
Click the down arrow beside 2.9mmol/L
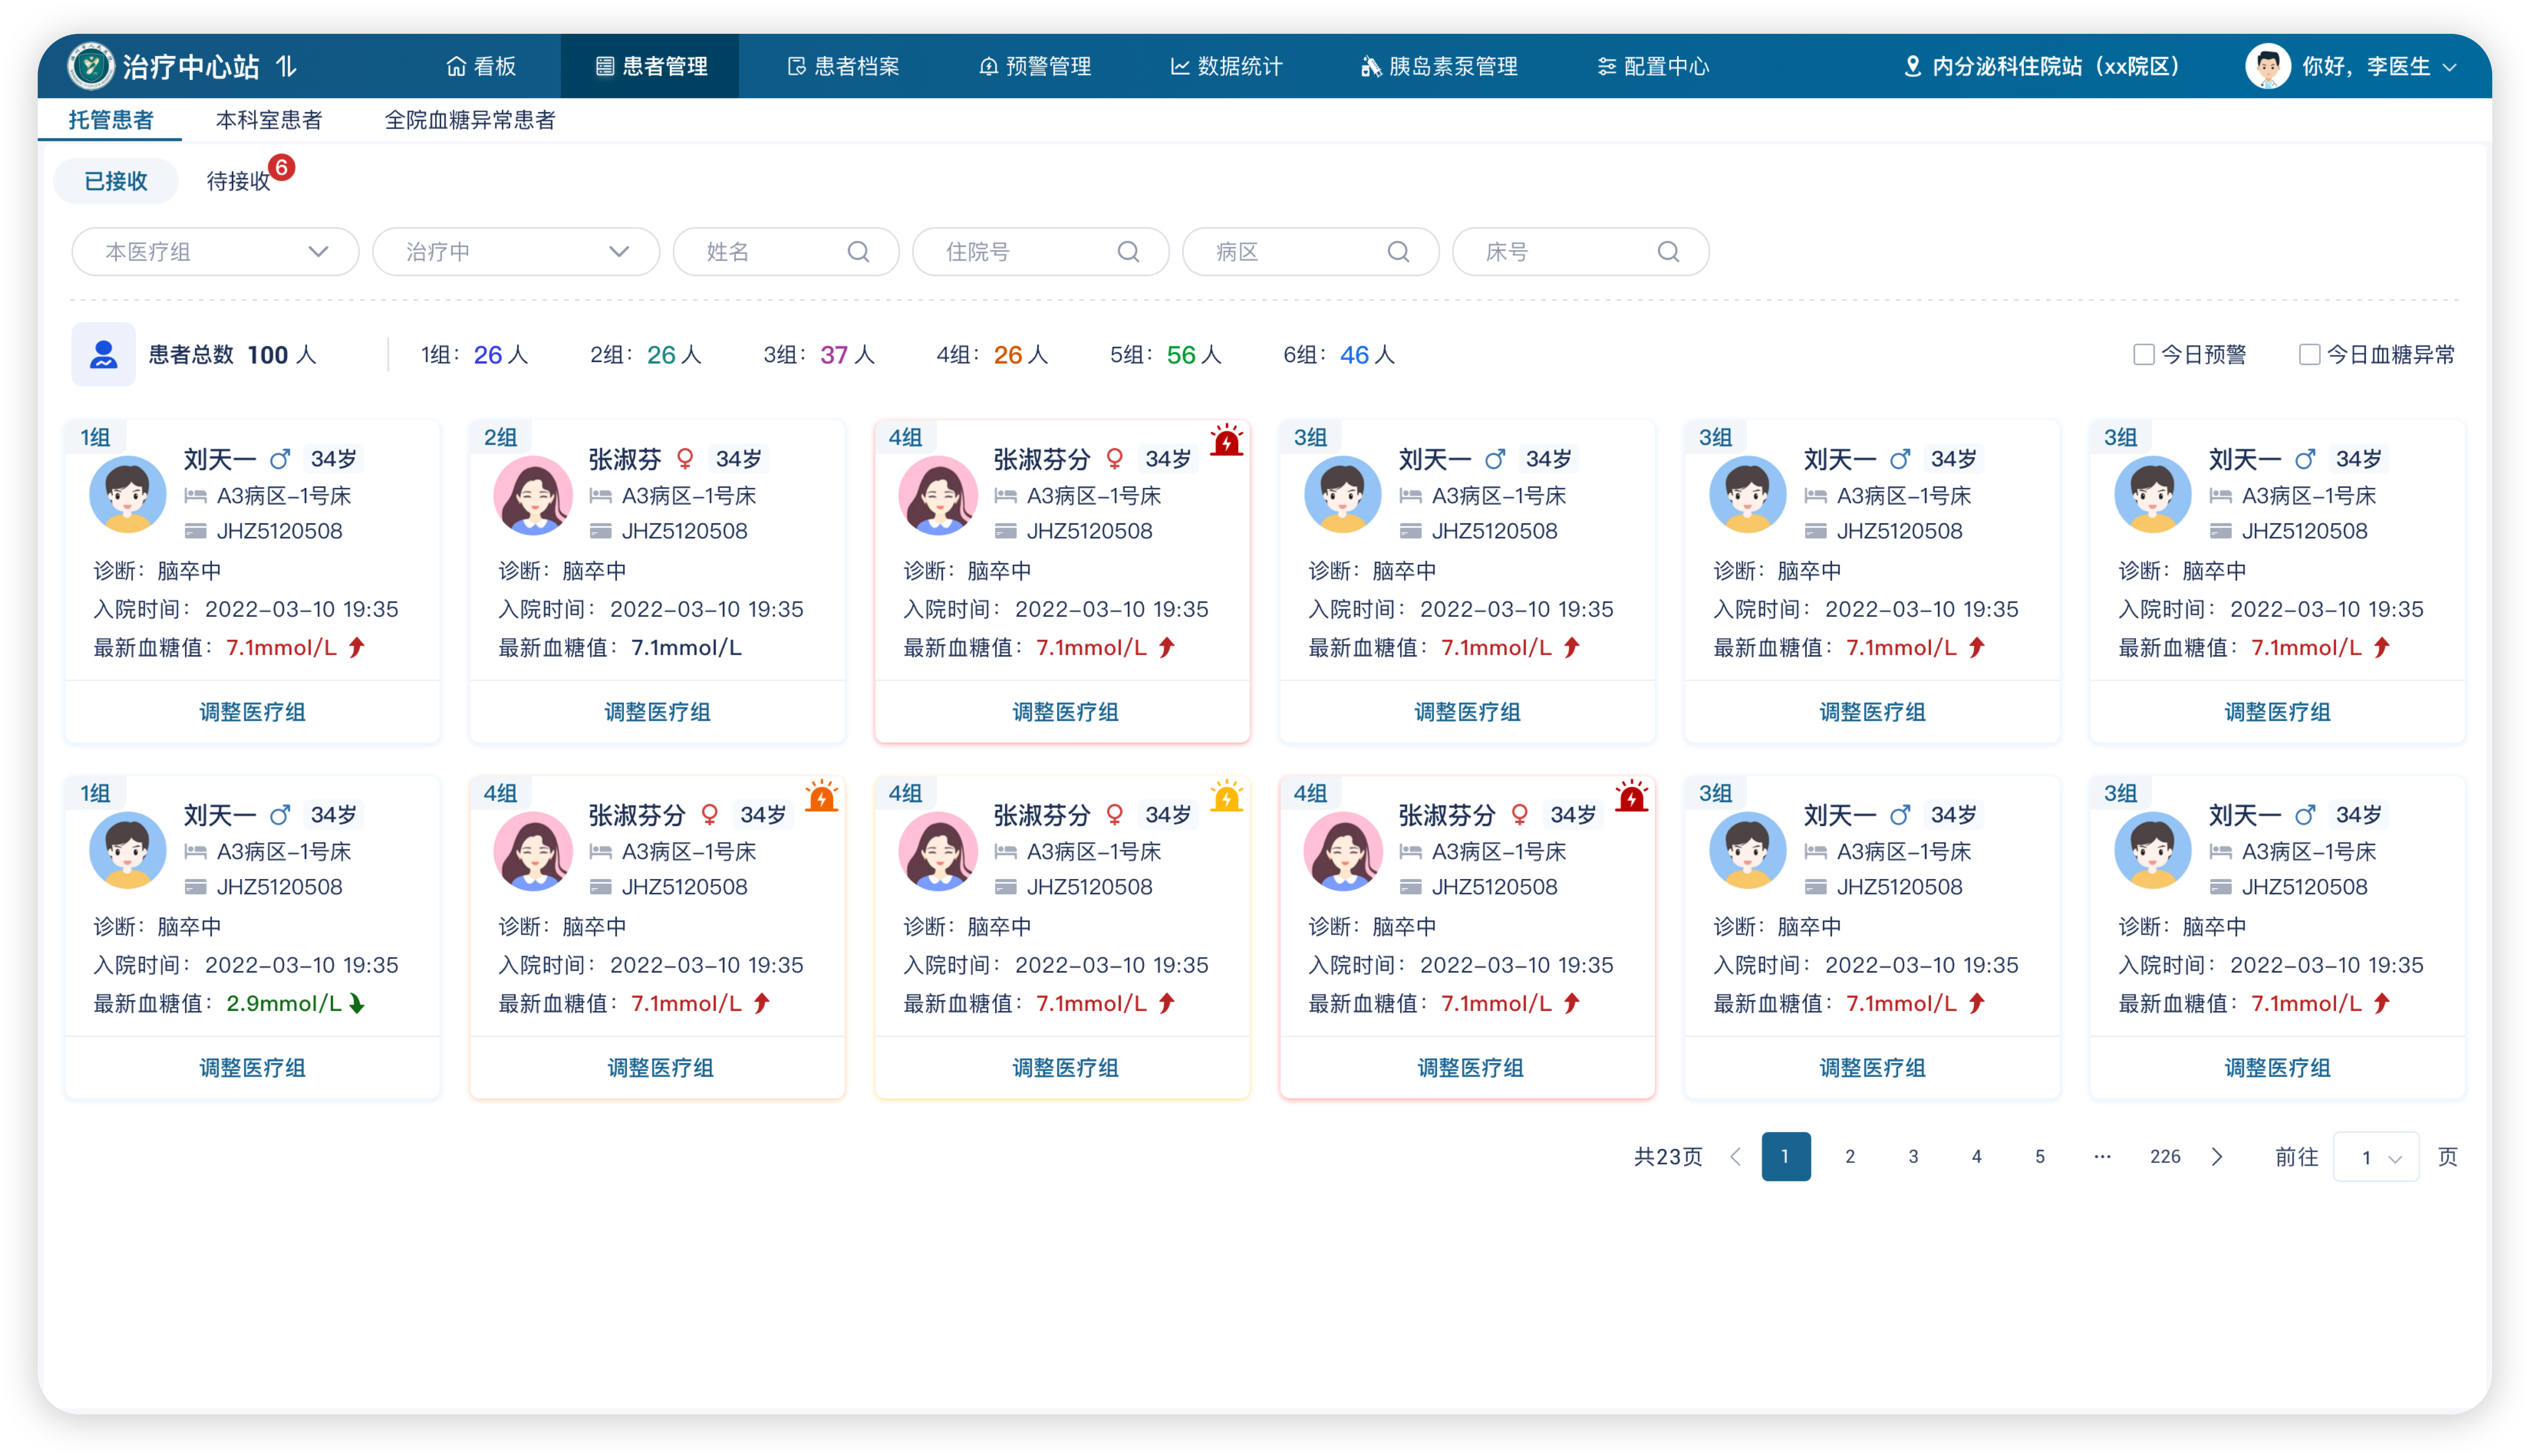tap(357, 1003)
